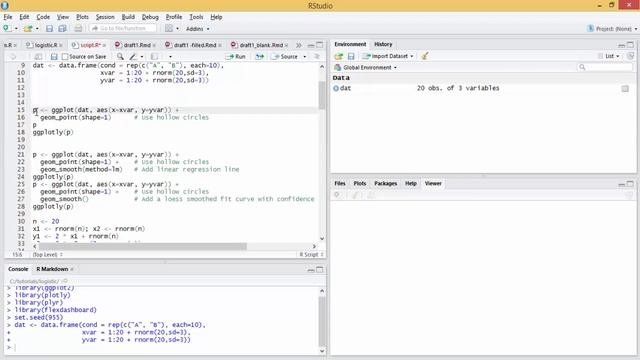Click the Go to file/function field

pyautogui.click(x=123, y=29)
